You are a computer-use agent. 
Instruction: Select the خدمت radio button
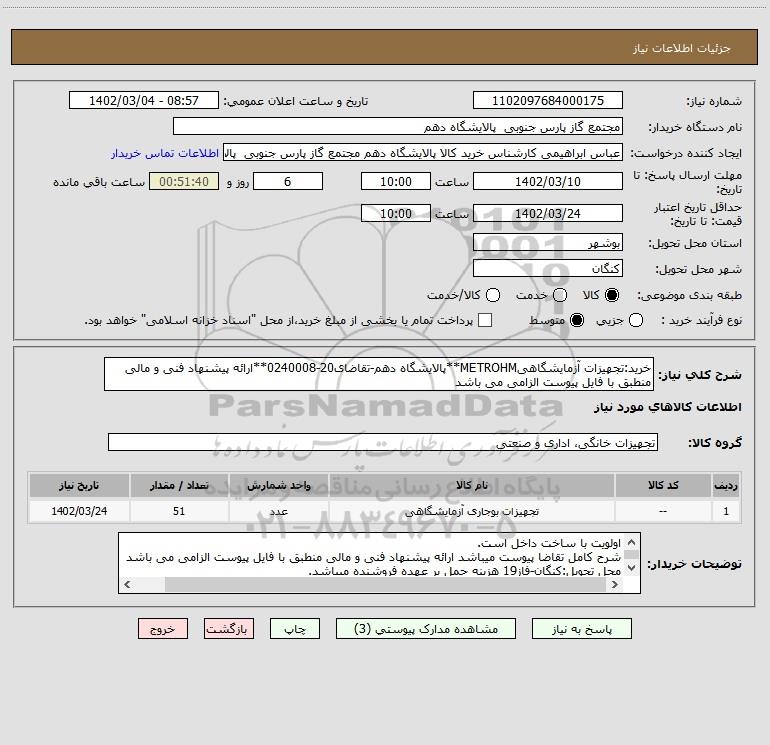pos(560,295)
